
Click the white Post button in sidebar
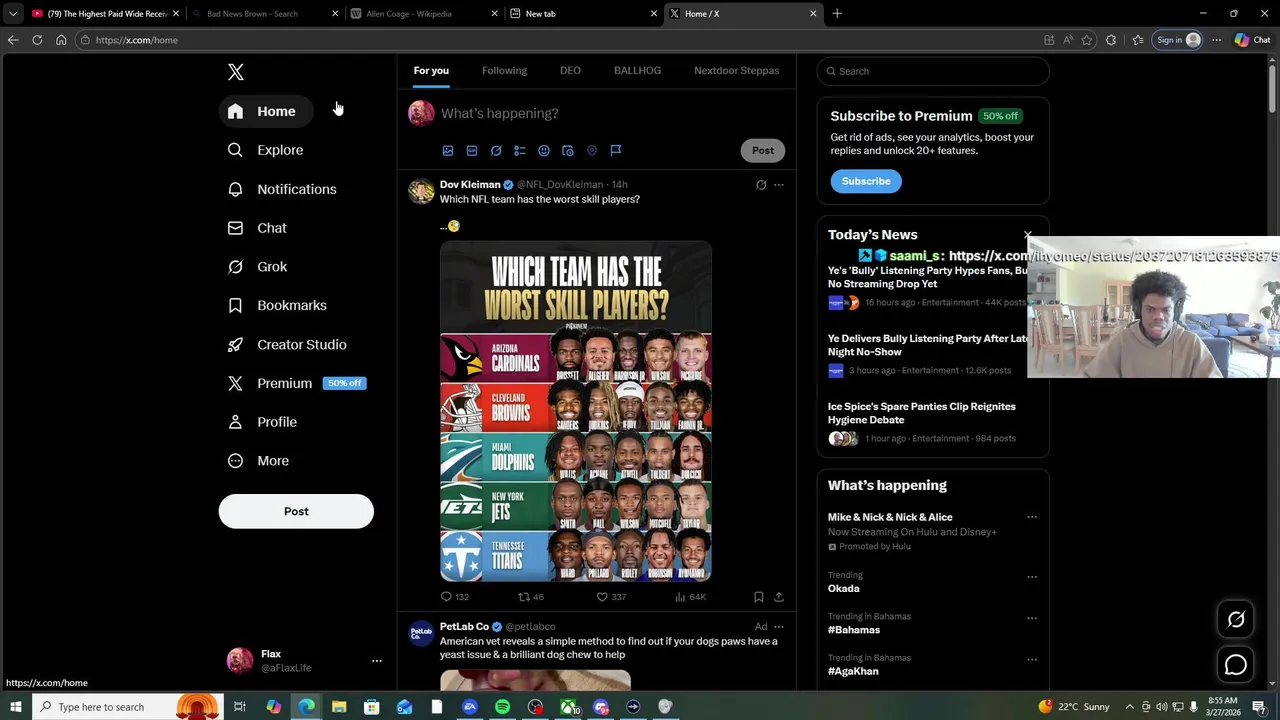[x=296, y=511]
